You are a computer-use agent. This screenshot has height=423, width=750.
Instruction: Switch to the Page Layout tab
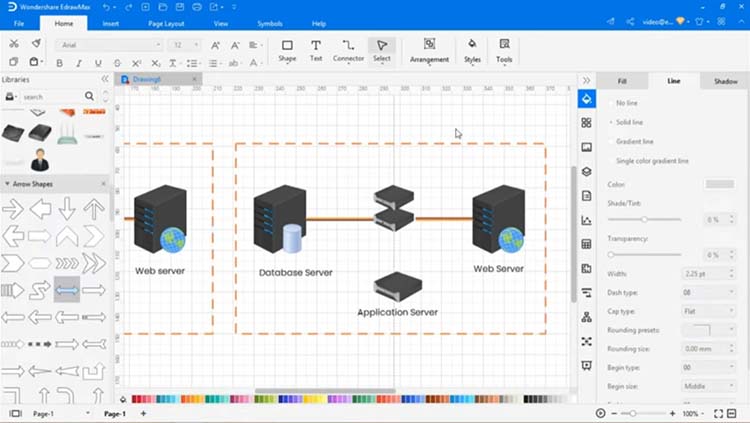(166, 23)
